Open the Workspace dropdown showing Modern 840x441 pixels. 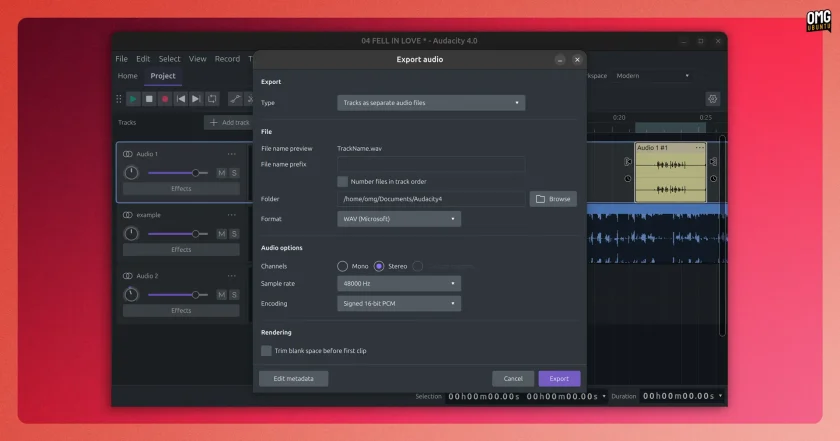[652, 76]
